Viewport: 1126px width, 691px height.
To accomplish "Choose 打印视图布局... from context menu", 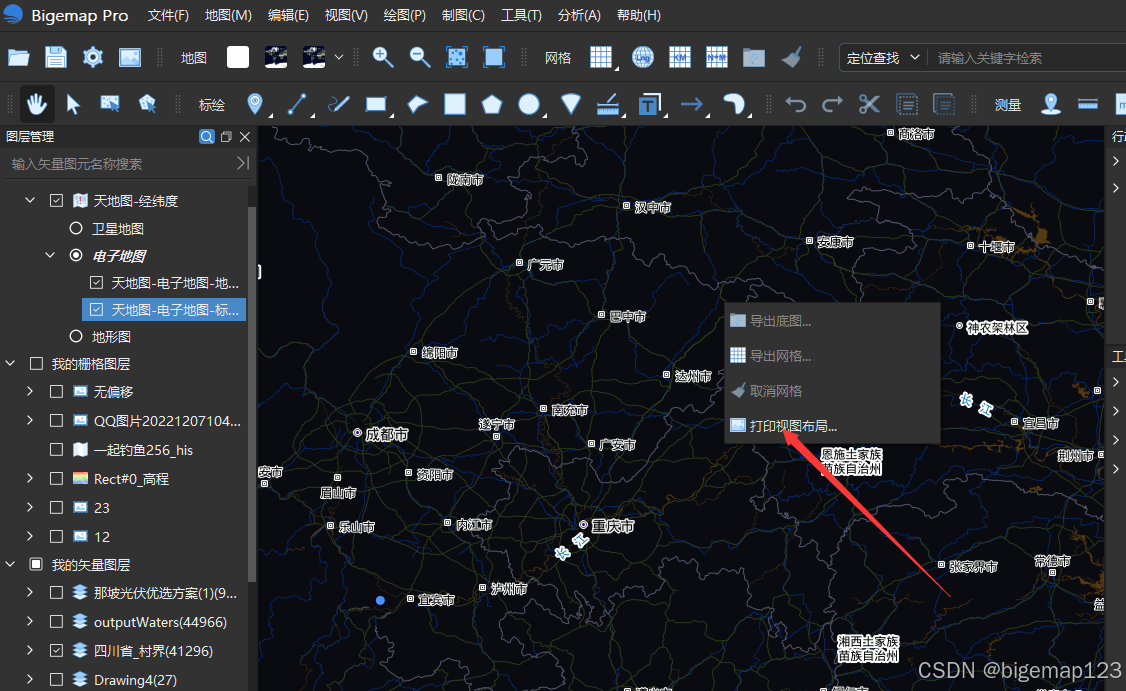I will [832, 426].
